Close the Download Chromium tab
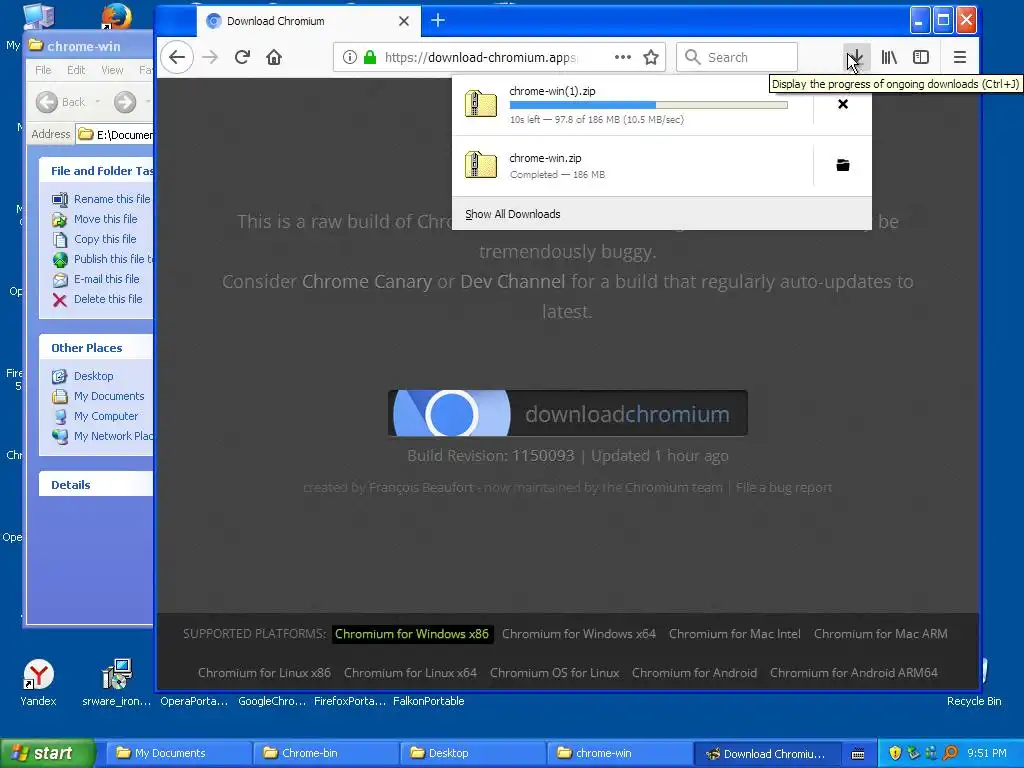1024x768 pixels. point(404,21)
